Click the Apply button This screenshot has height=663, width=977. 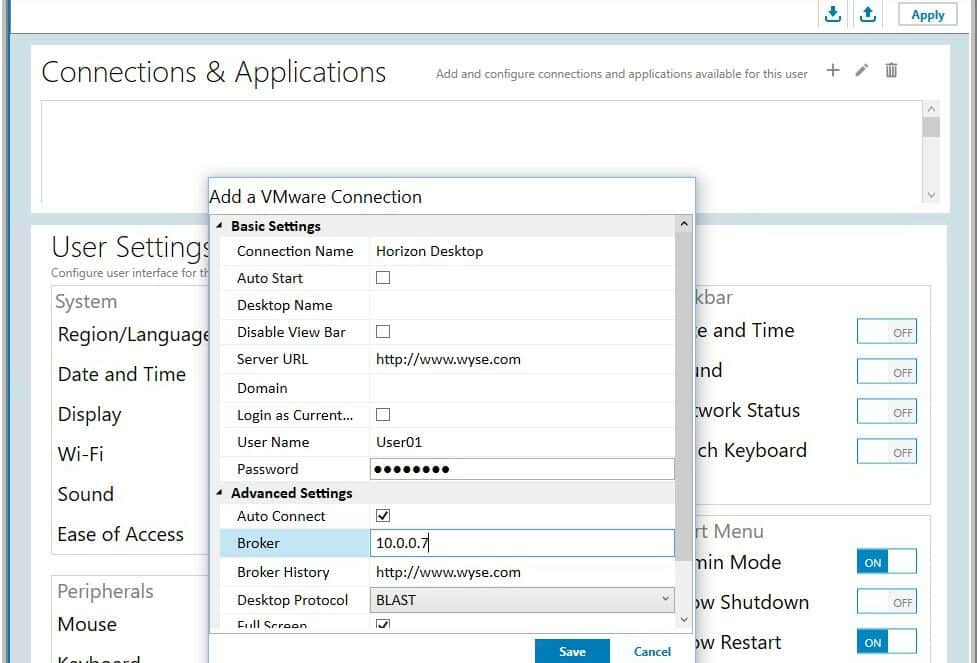927,14
